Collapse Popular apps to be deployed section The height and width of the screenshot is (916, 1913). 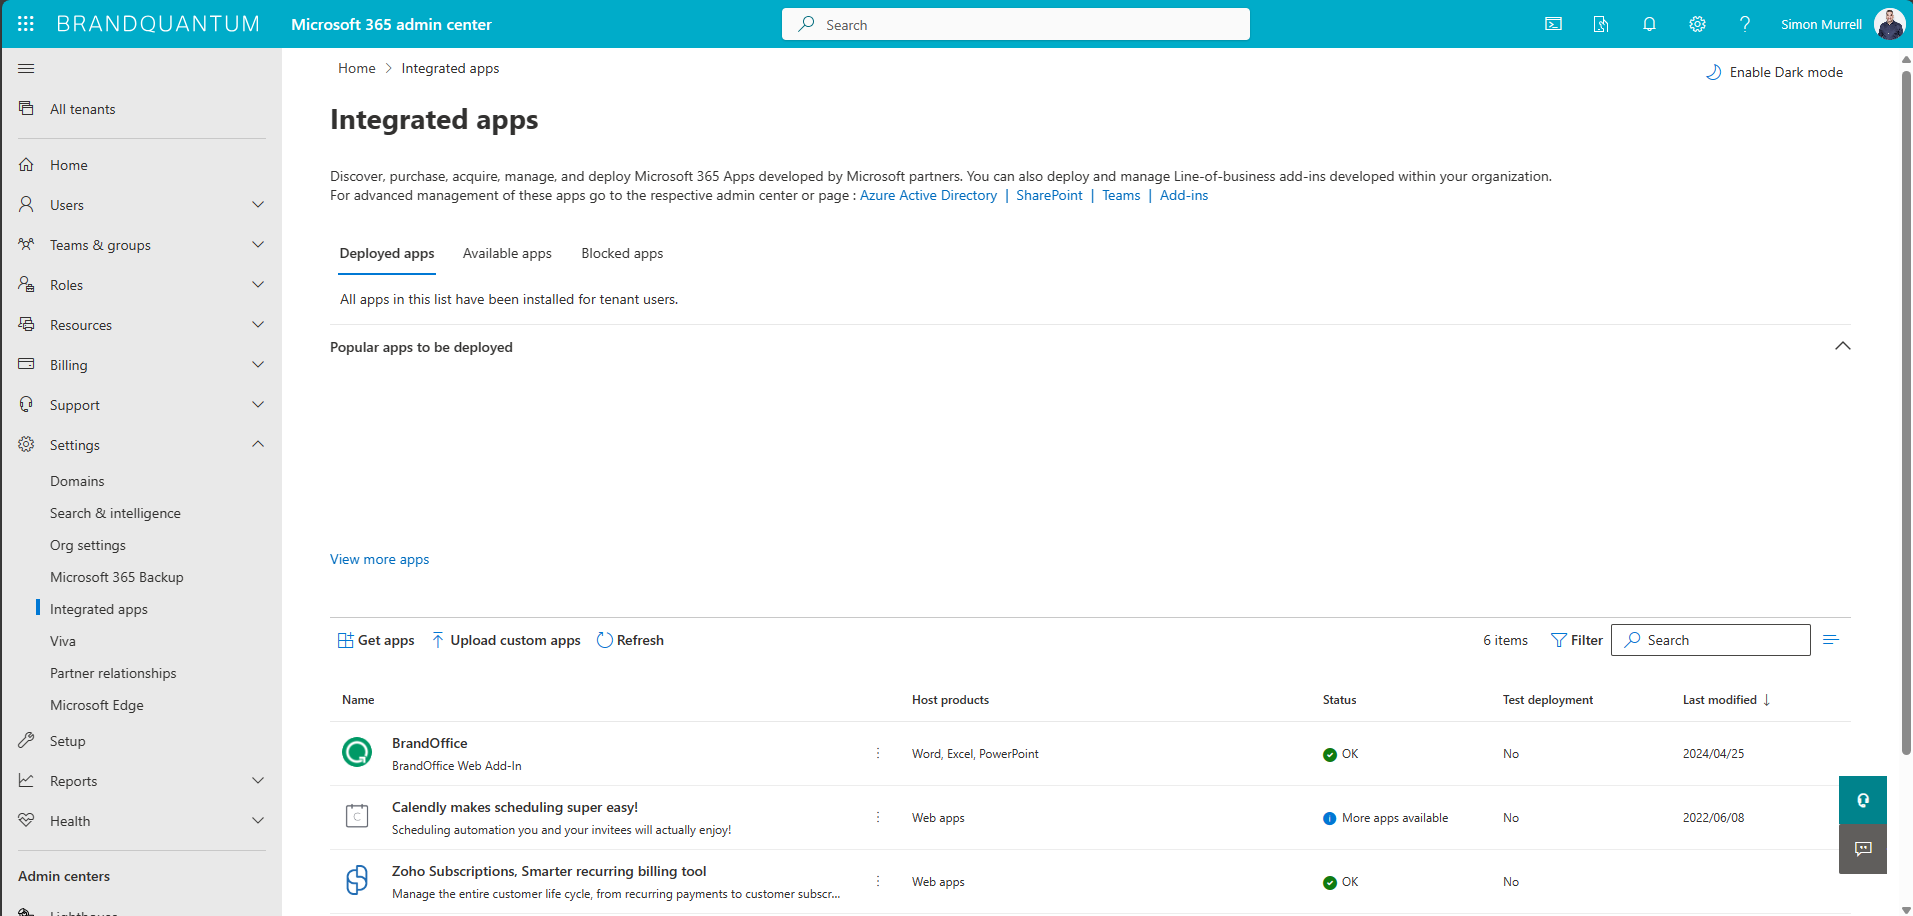pos(1843,346)
